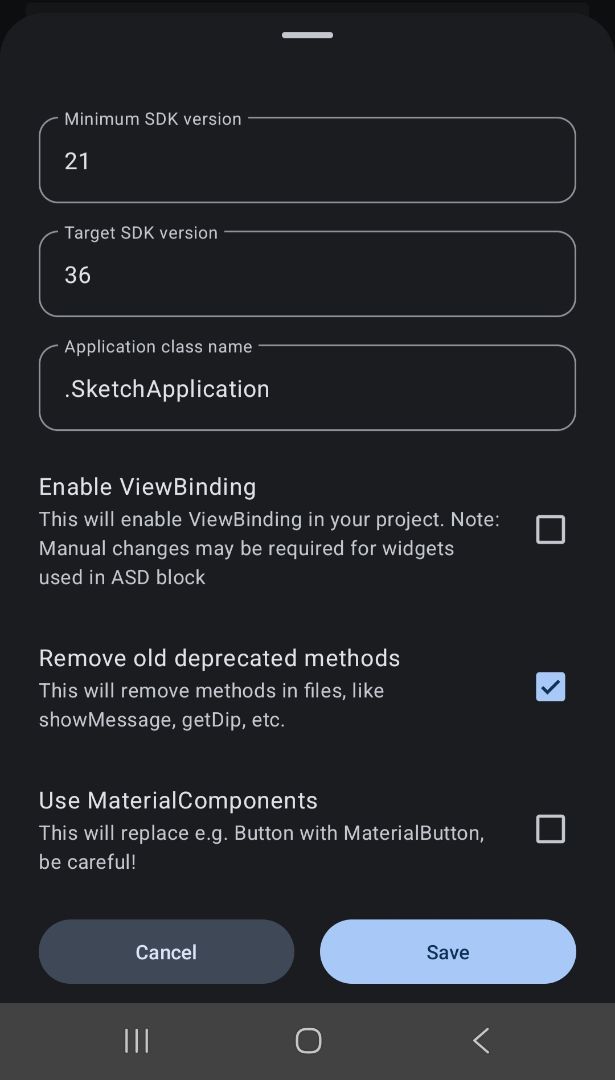Click the Cancel button
The image size is (615, 1080).
pos(166,952)
